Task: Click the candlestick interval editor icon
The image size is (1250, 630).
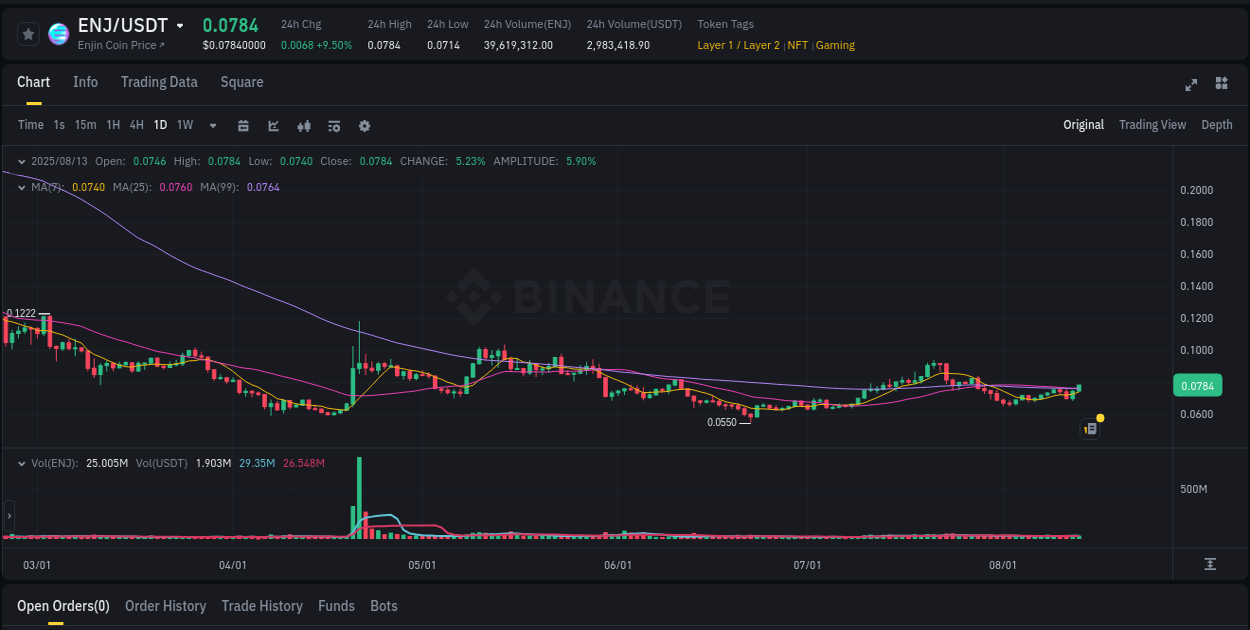Action: pyautogui.click(x=243, y=126)
